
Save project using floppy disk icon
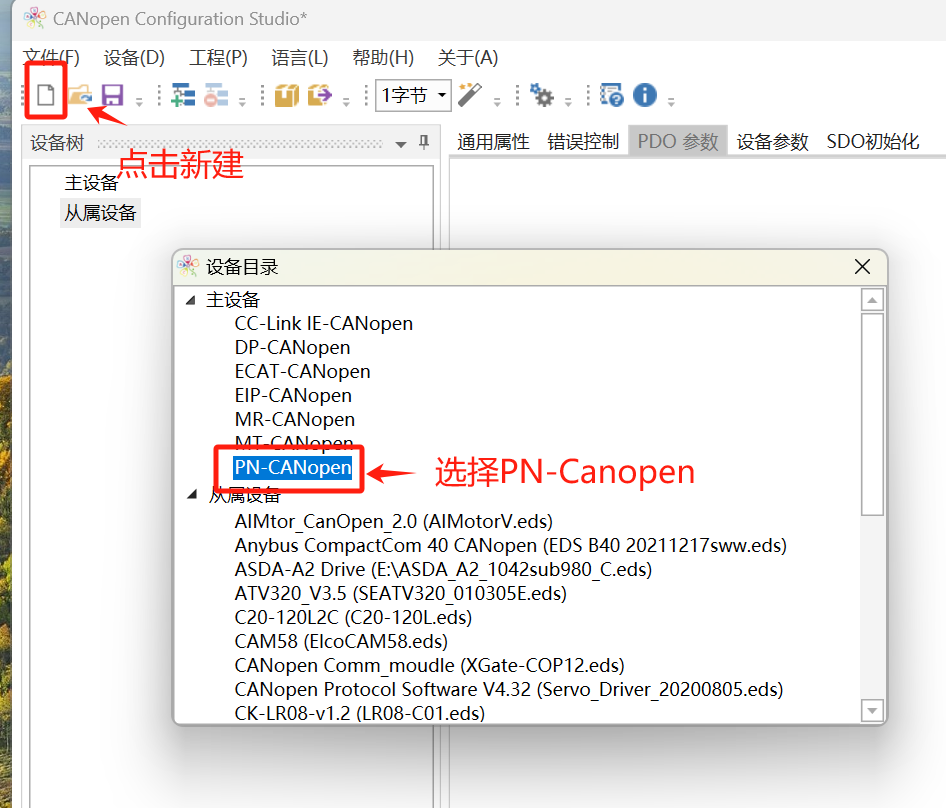tap(112, 95)
